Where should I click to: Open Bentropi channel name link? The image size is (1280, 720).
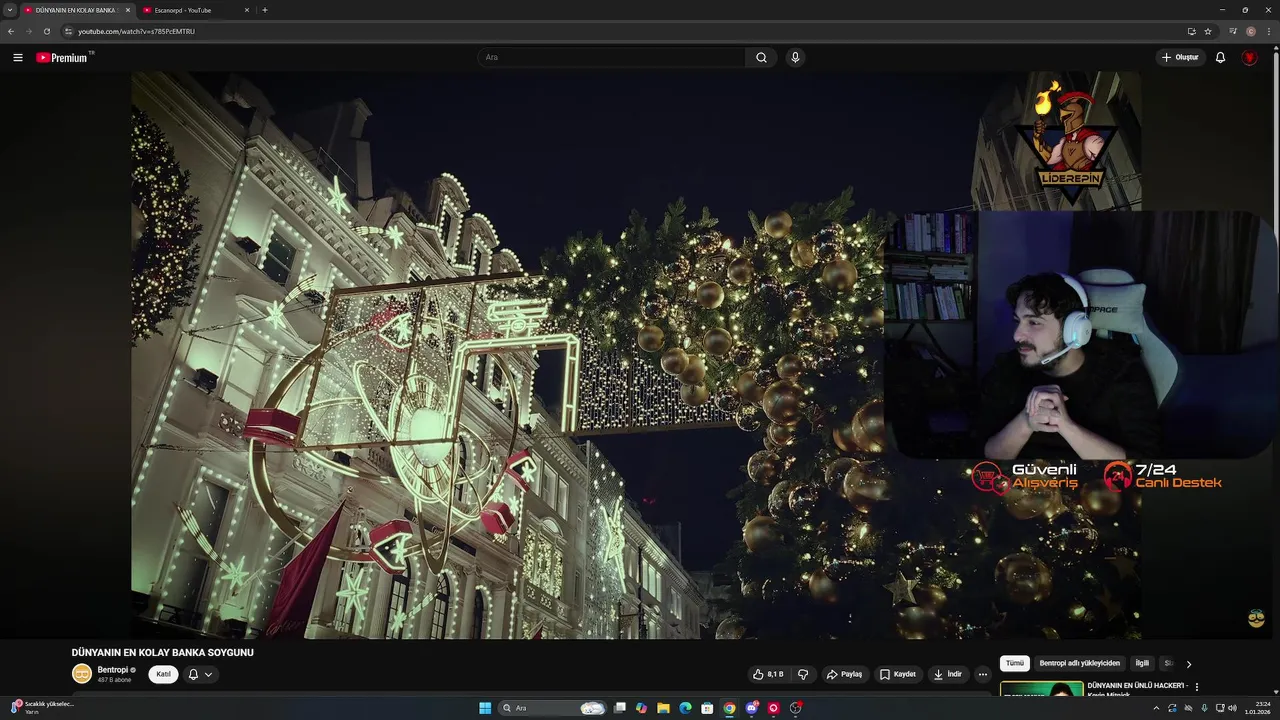[x=113, y=670]
